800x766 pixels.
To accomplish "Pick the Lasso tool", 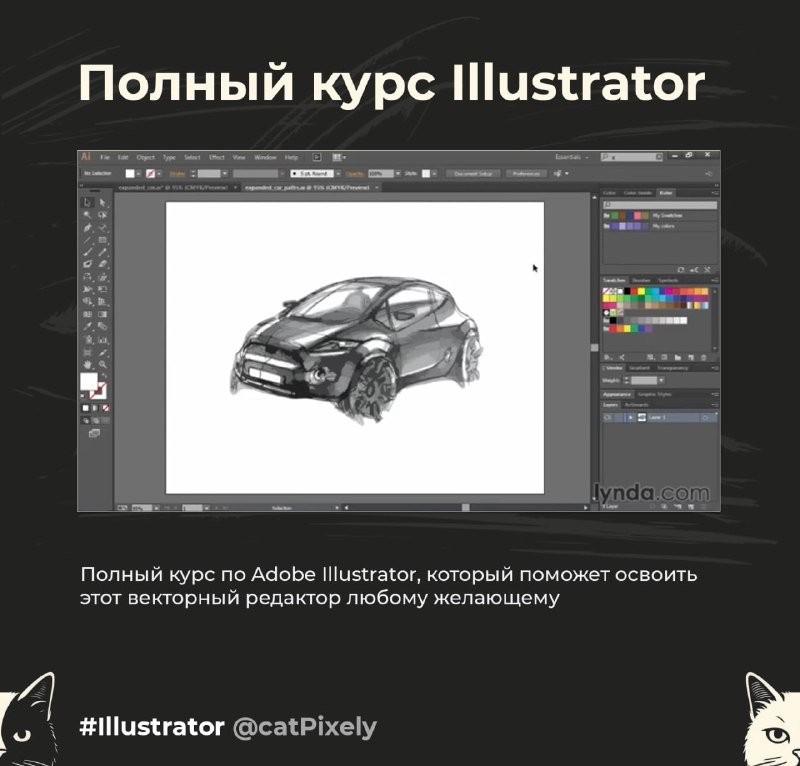I will coord(103,215).
